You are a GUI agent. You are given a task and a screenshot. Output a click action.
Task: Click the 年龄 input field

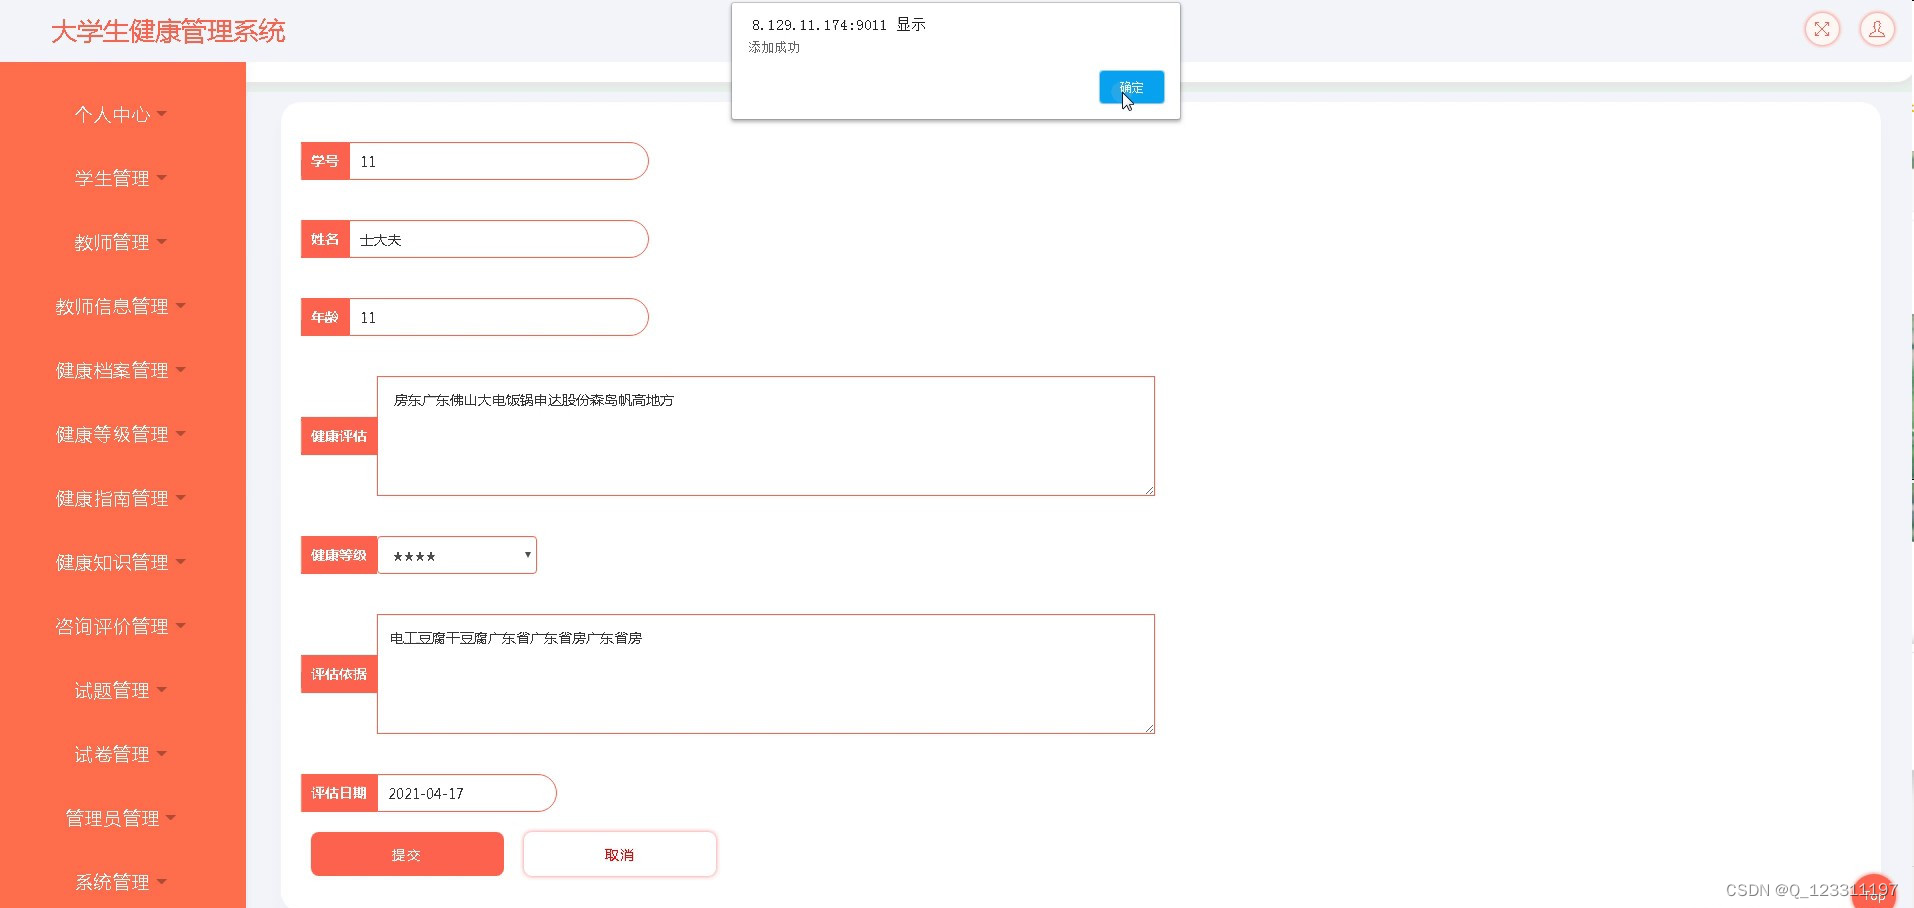498,317
